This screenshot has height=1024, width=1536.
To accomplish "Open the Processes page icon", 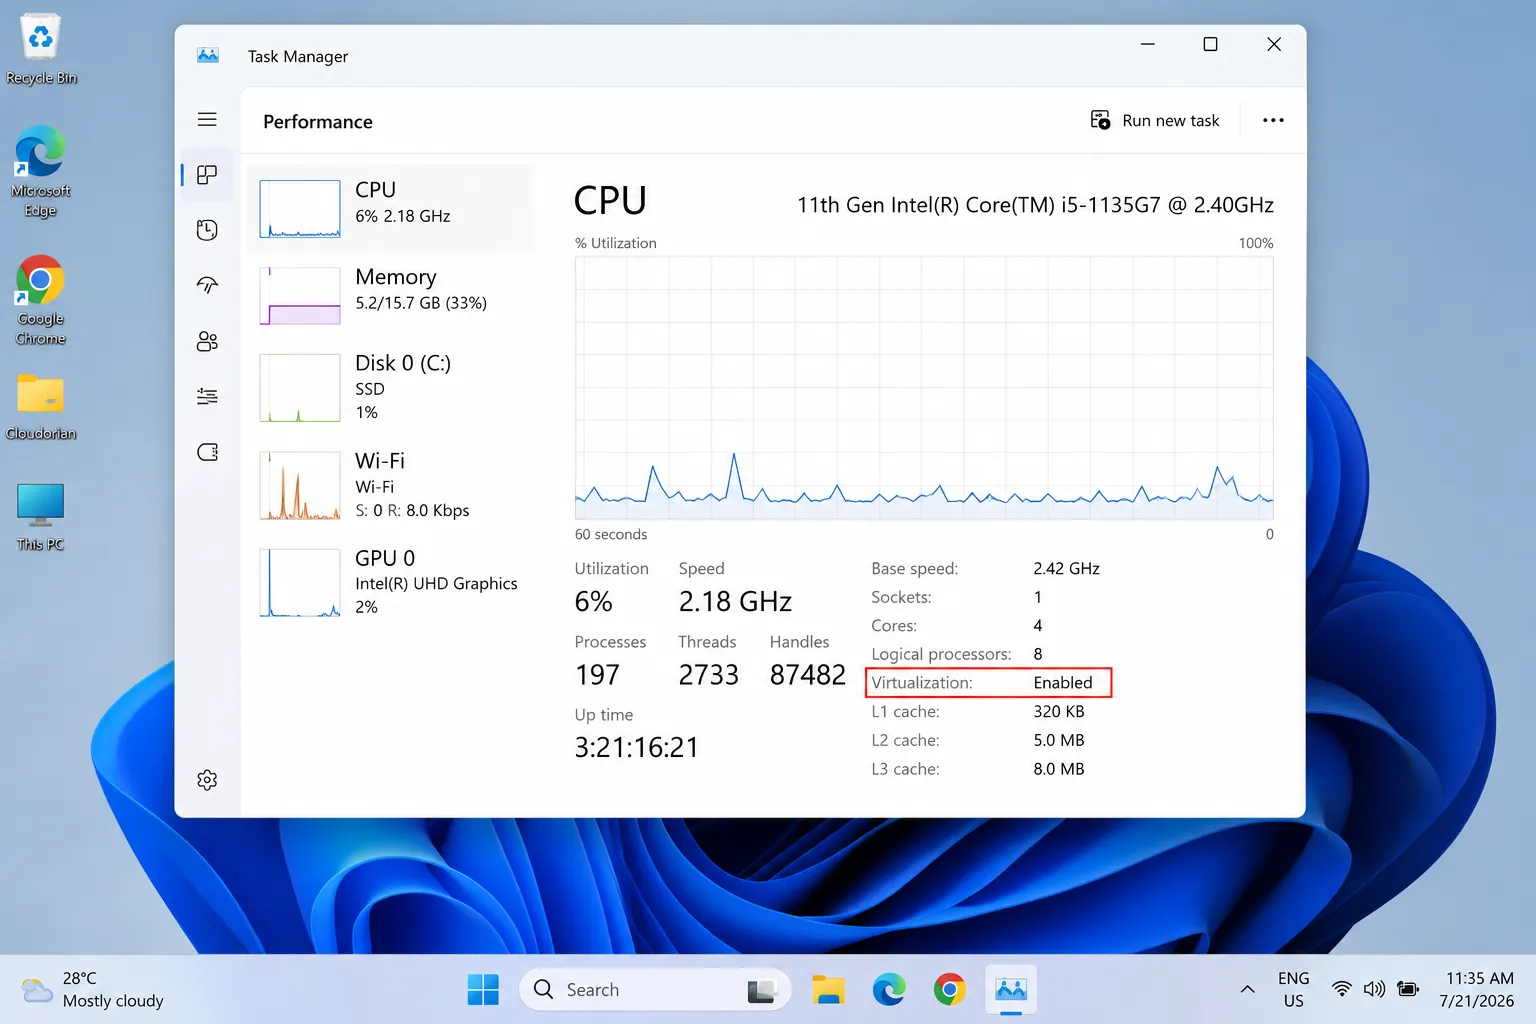I will point(207,175).
